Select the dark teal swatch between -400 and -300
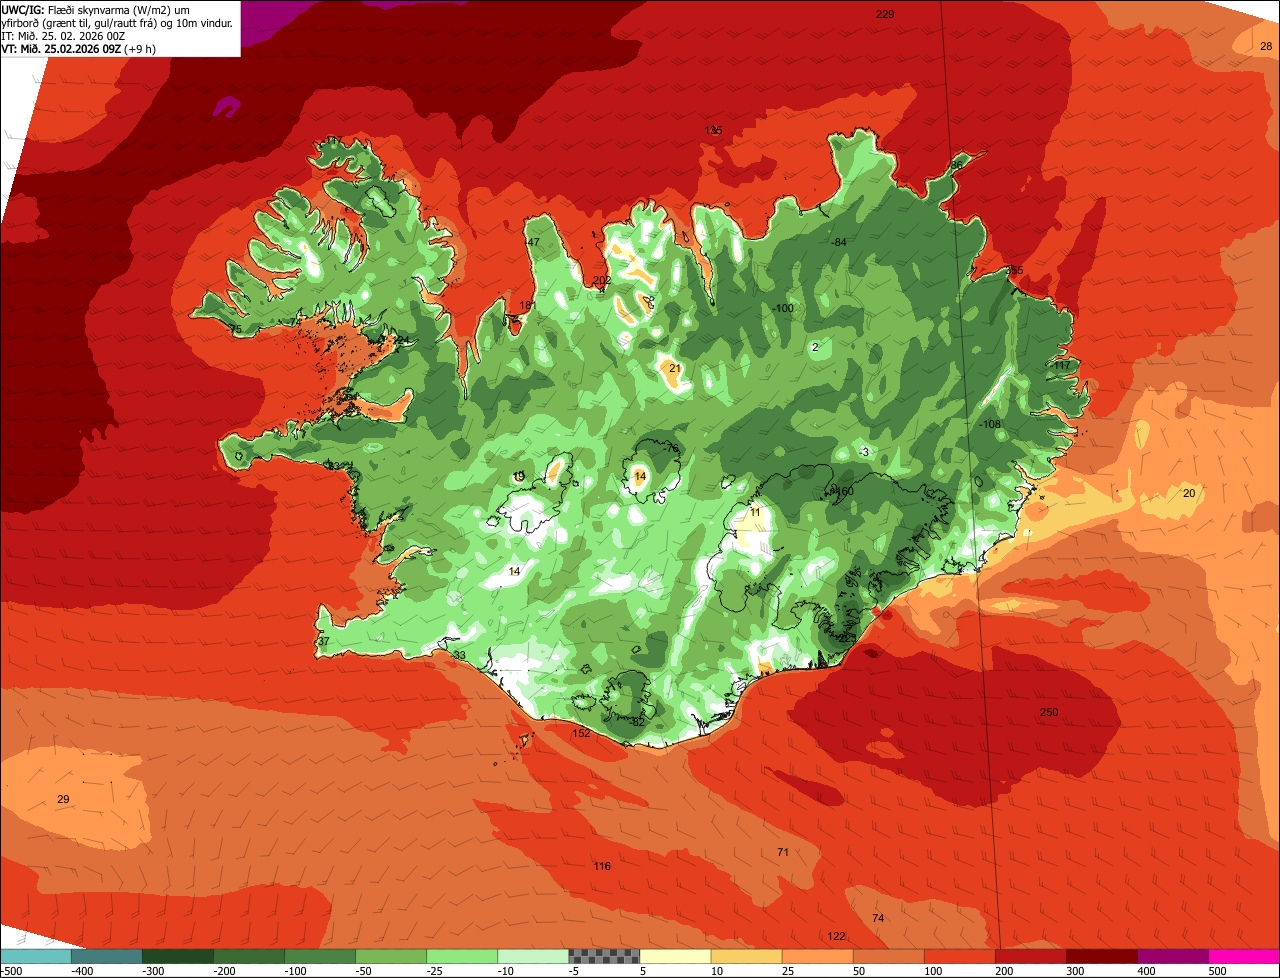Screen dimensions: 1280x978 (x=106, y=956)
